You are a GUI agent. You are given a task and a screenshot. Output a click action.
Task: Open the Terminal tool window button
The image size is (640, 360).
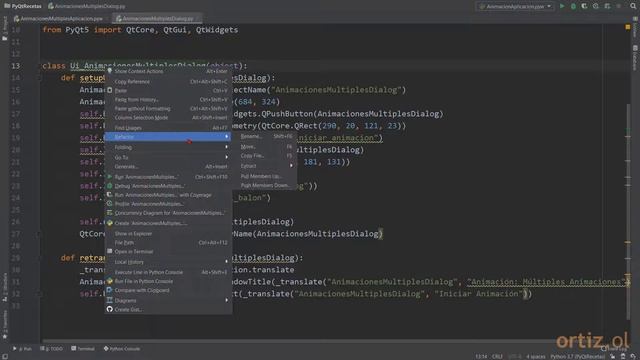(83, 349)
